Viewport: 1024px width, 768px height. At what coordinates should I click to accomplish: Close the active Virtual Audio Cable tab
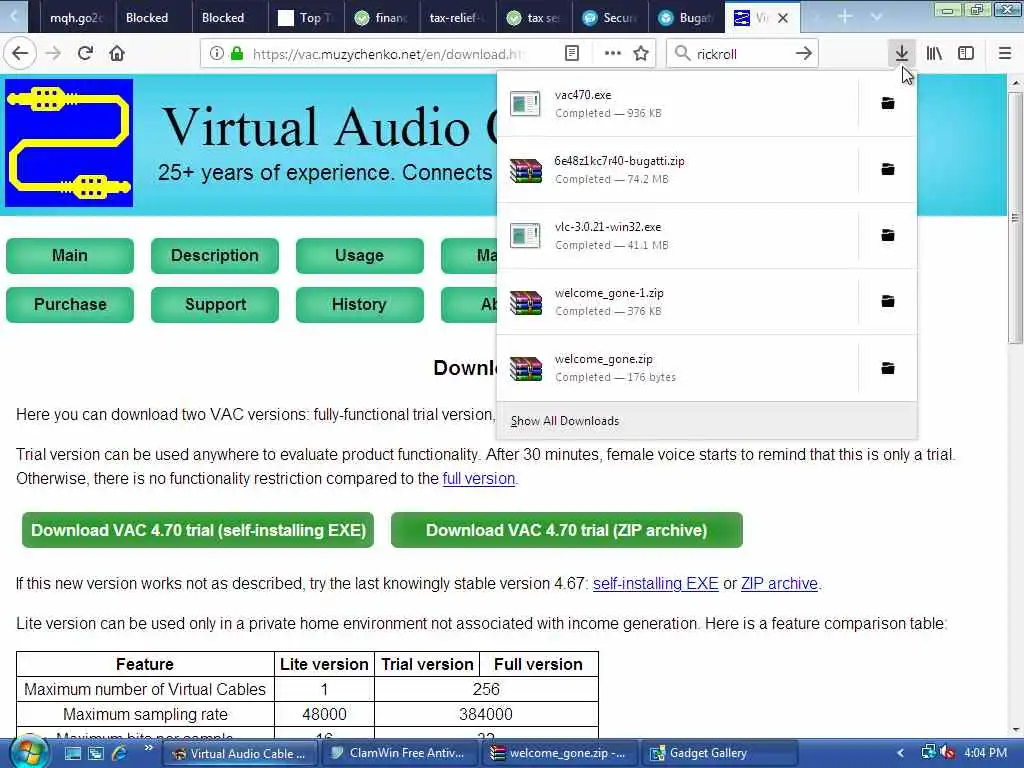[783, 18]
